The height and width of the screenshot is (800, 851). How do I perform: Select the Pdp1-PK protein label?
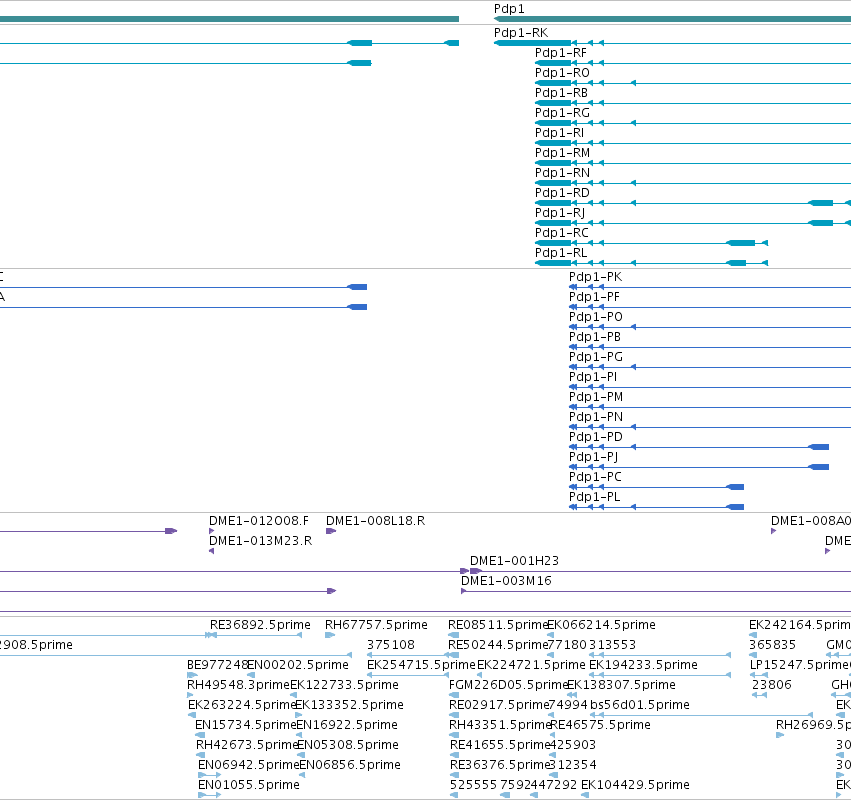tap(595, 277)
